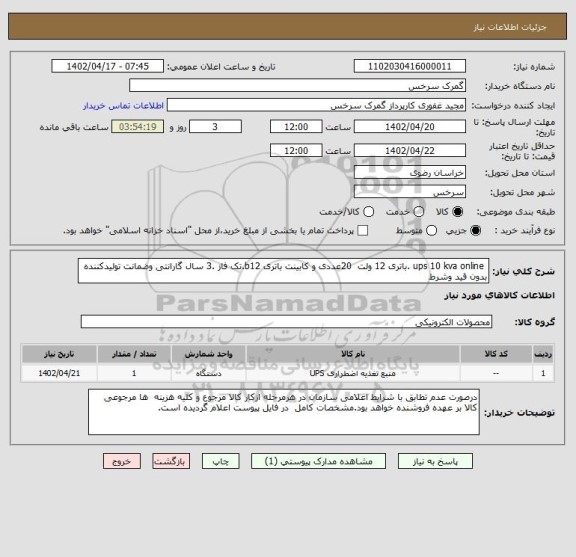Select the خدمت radio button
This screenshot has height=557, width=576.
419,212
